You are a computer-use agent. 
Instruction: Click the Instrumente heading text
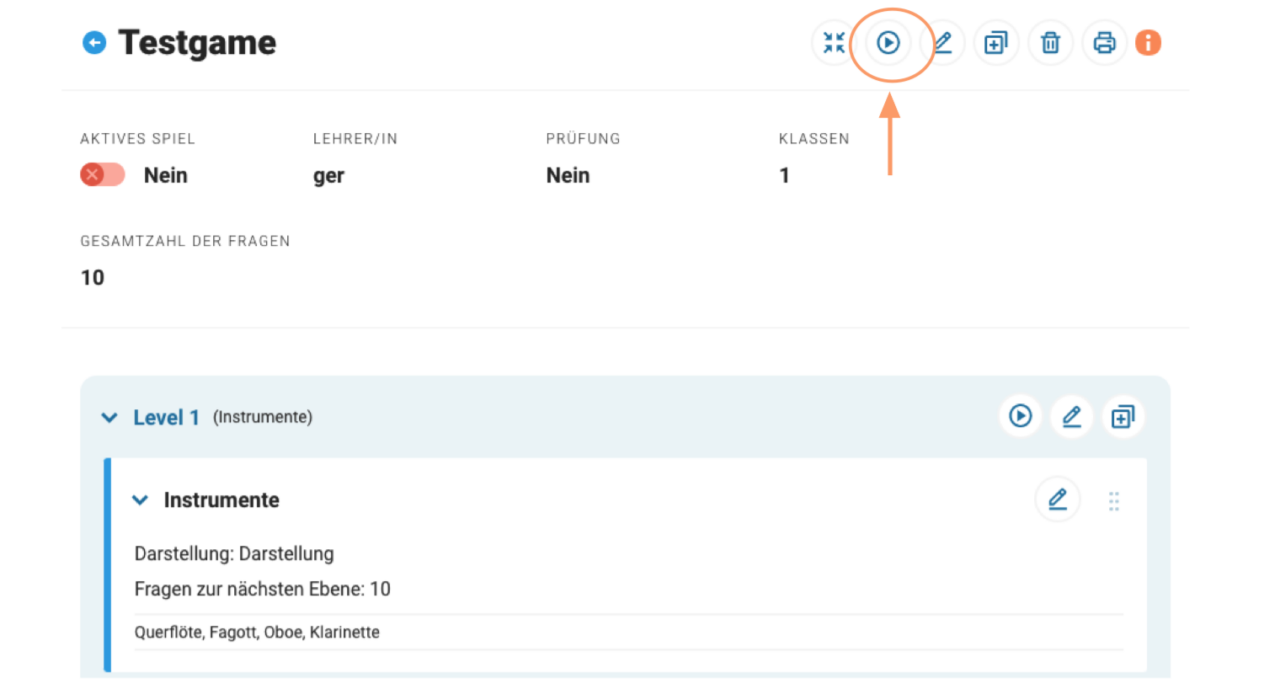pos(221,500)
